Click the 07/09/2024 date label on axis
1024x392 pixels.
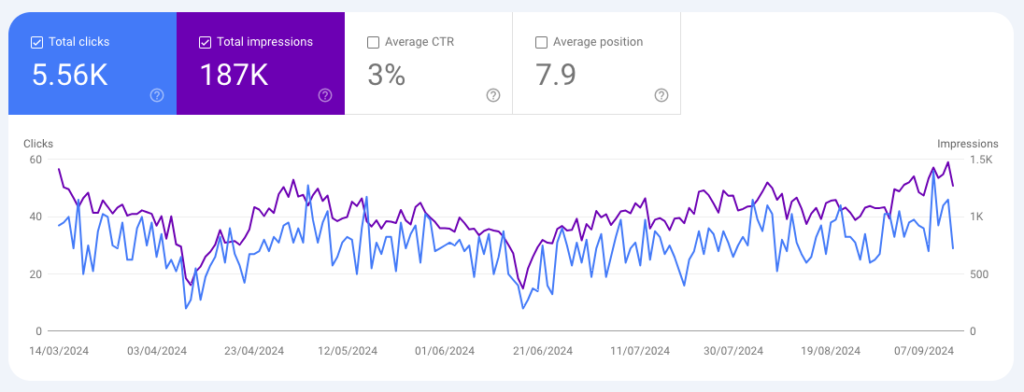tap(924, 351)
